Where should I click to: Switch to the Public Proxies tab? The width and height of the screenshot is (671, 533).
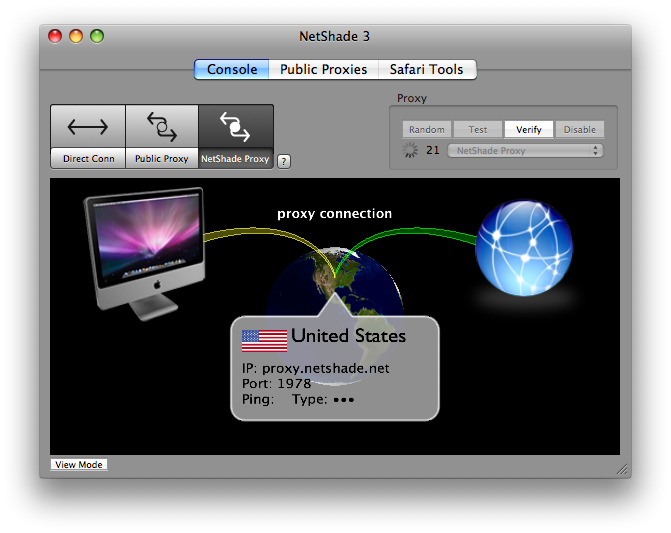(324, 69)
